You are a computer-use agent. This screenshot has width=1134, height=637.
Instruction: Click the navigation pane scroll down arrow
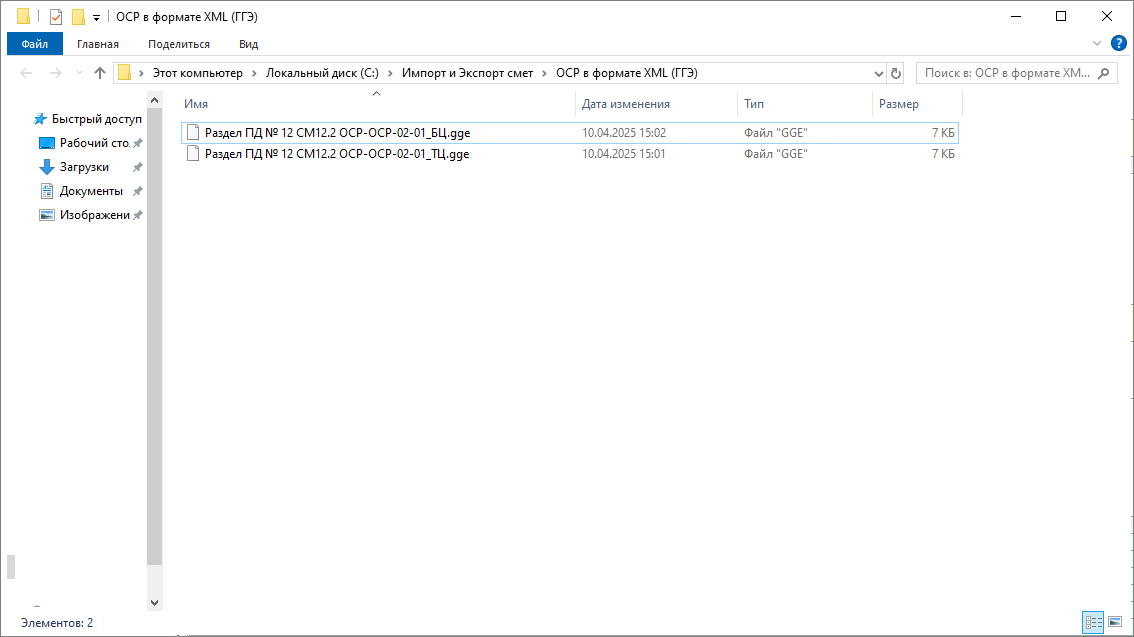pos(154,603)
